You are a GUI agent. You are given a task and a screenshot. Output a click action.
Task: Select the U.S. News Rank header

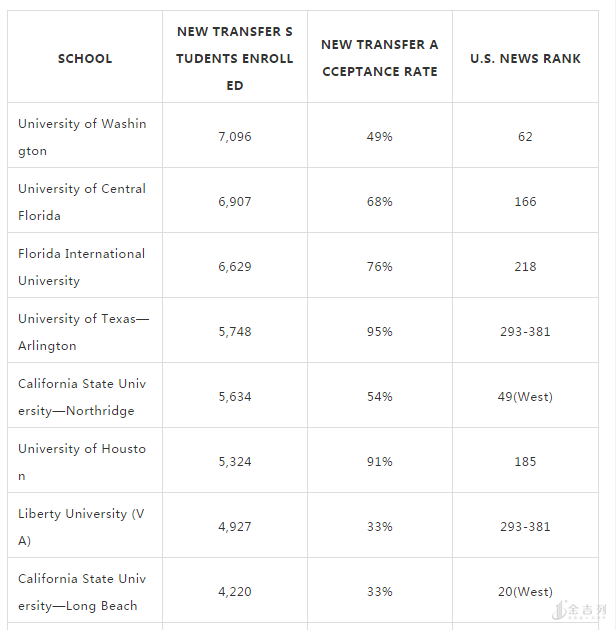click(x=525, y=59)
